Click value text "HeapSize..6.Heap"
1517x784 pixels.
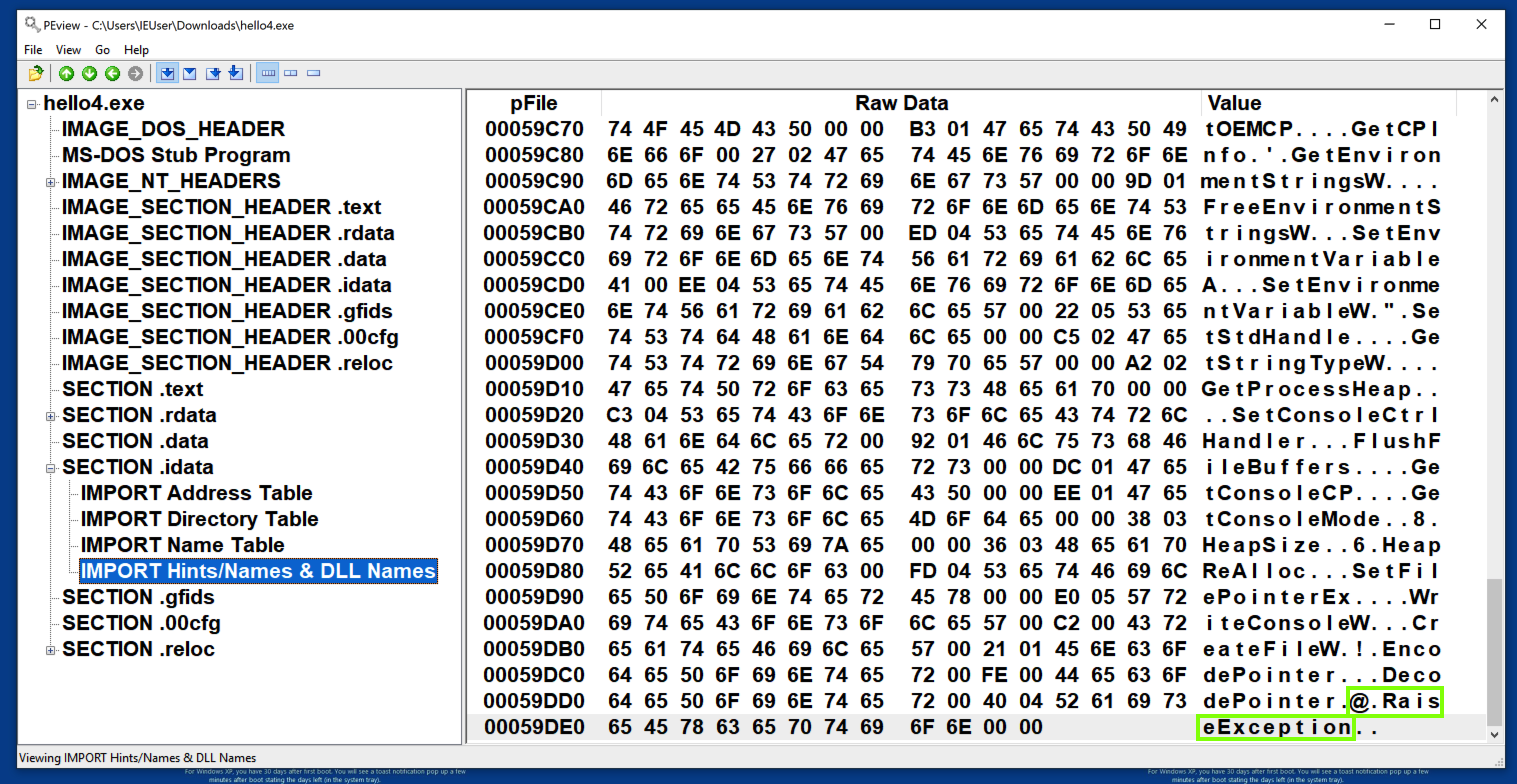point(1321,545)
